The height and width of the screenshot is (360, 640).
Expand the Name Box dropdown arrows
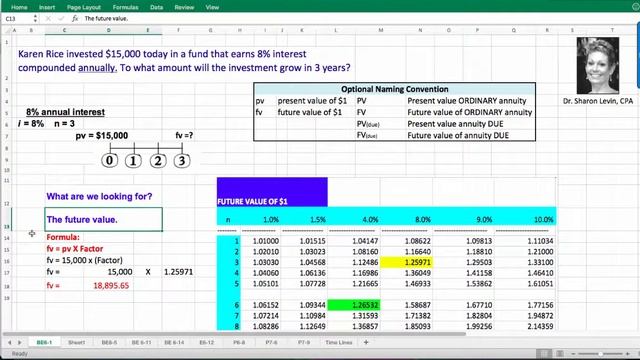point(36,18)
